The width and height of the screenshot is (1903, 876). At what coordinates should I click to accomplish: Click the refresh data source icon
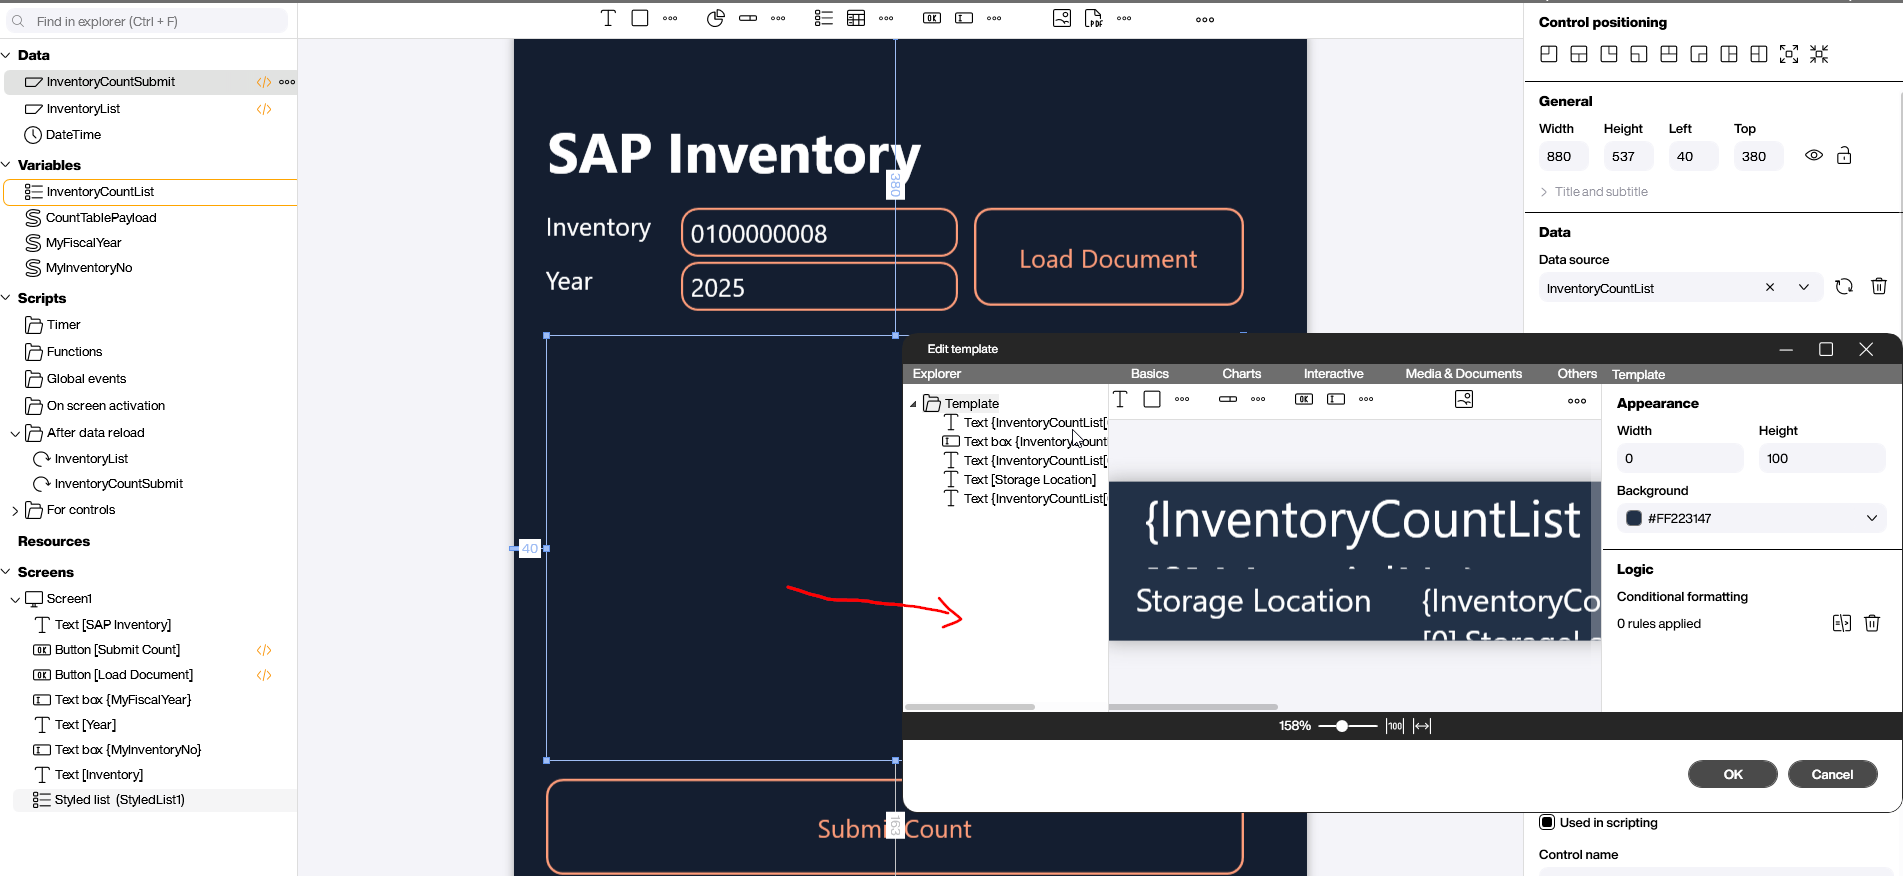1844,287
